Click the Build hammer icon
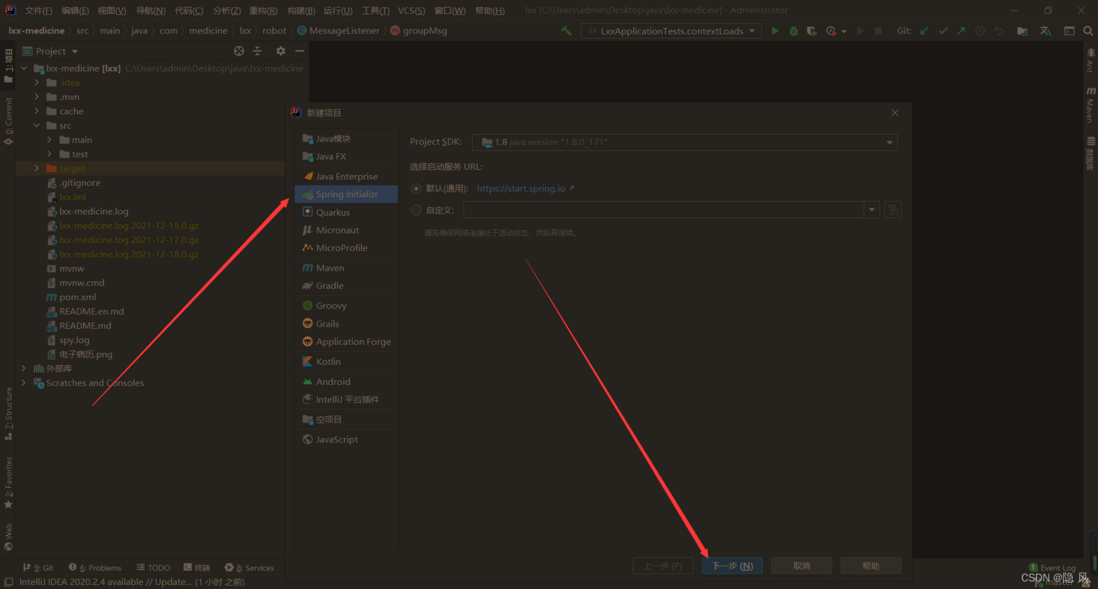Image resolution: width=1098 pixels, height=589 pixels. pyautogui.click(x=567, y=31)
